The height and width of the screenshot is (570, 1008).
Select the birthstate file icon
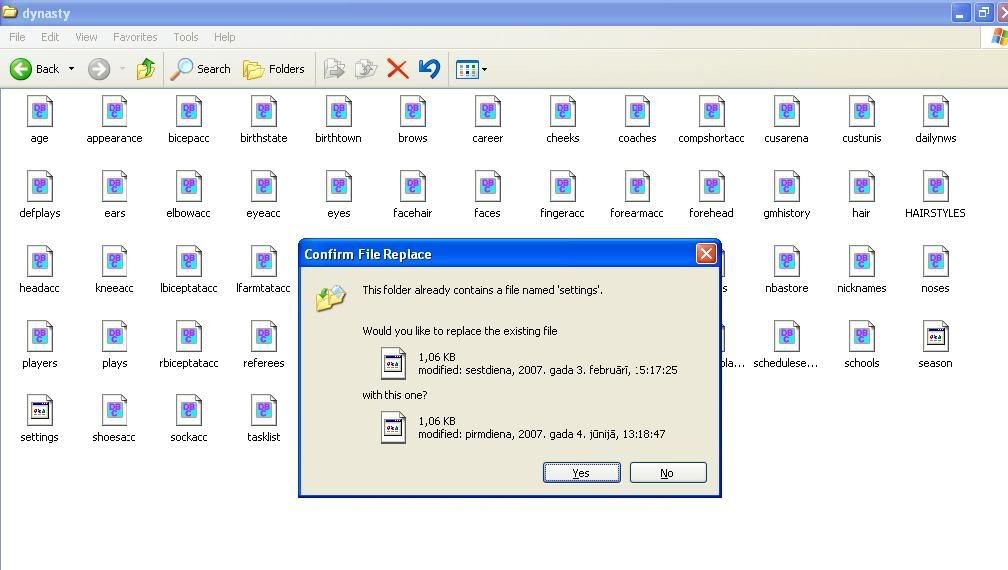click(x=264, y=111)
